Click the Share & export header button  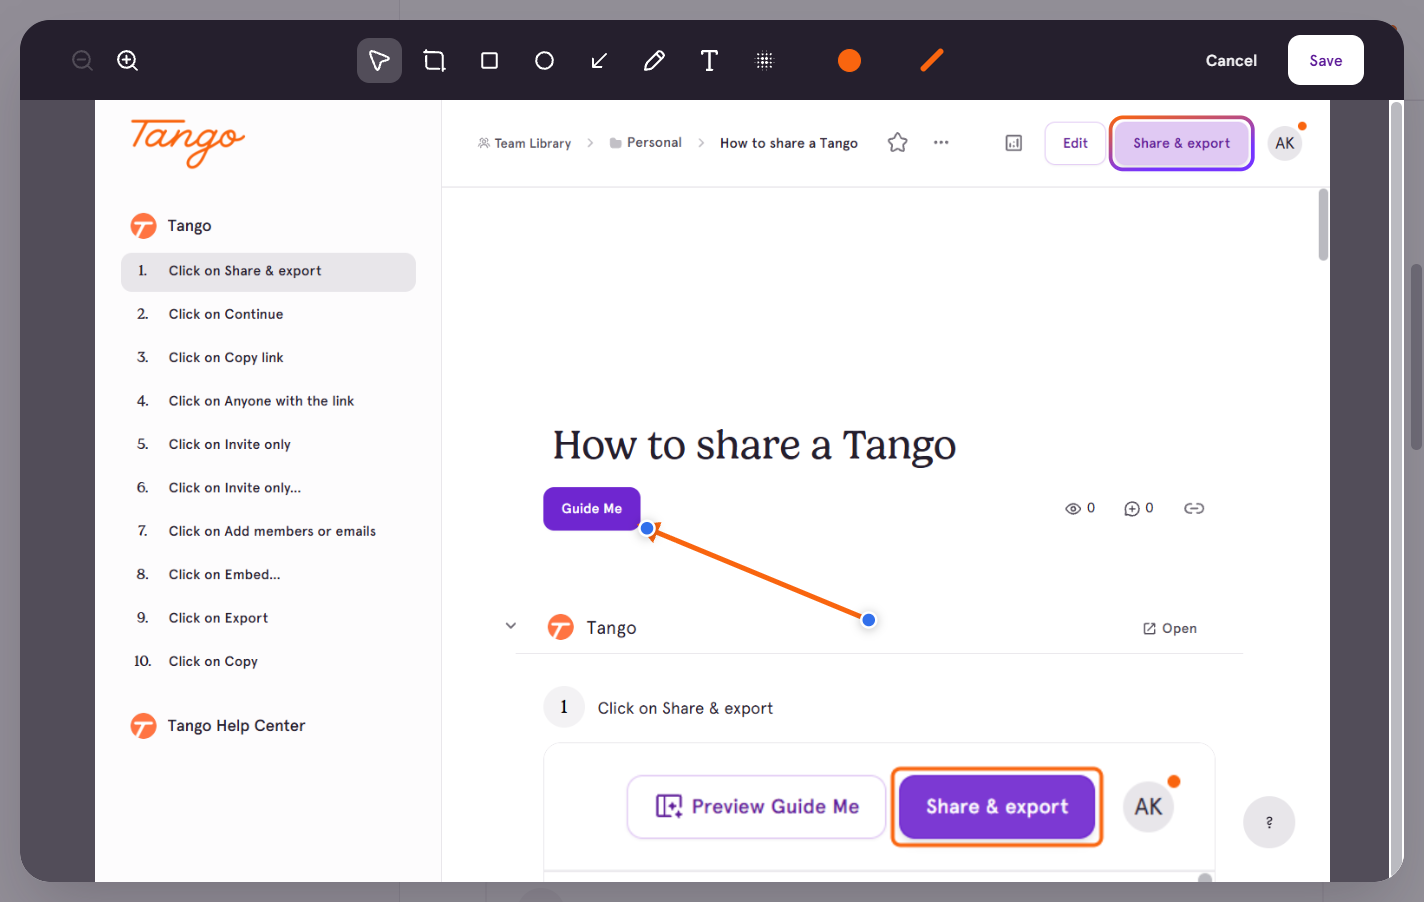pyautogui.click(x=1181, y=143)
